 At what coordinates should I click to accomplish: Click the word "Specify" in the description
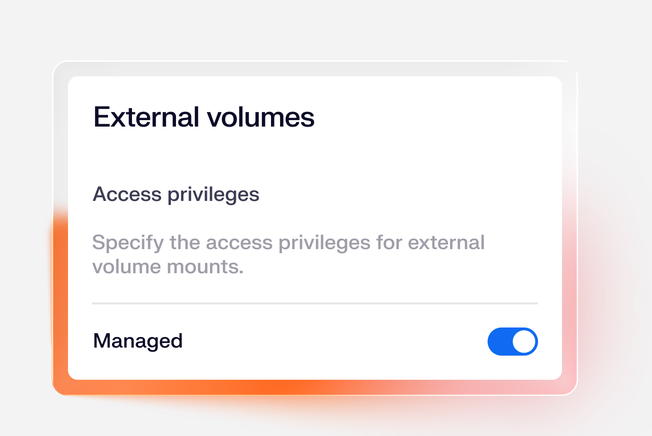[125, 243]
